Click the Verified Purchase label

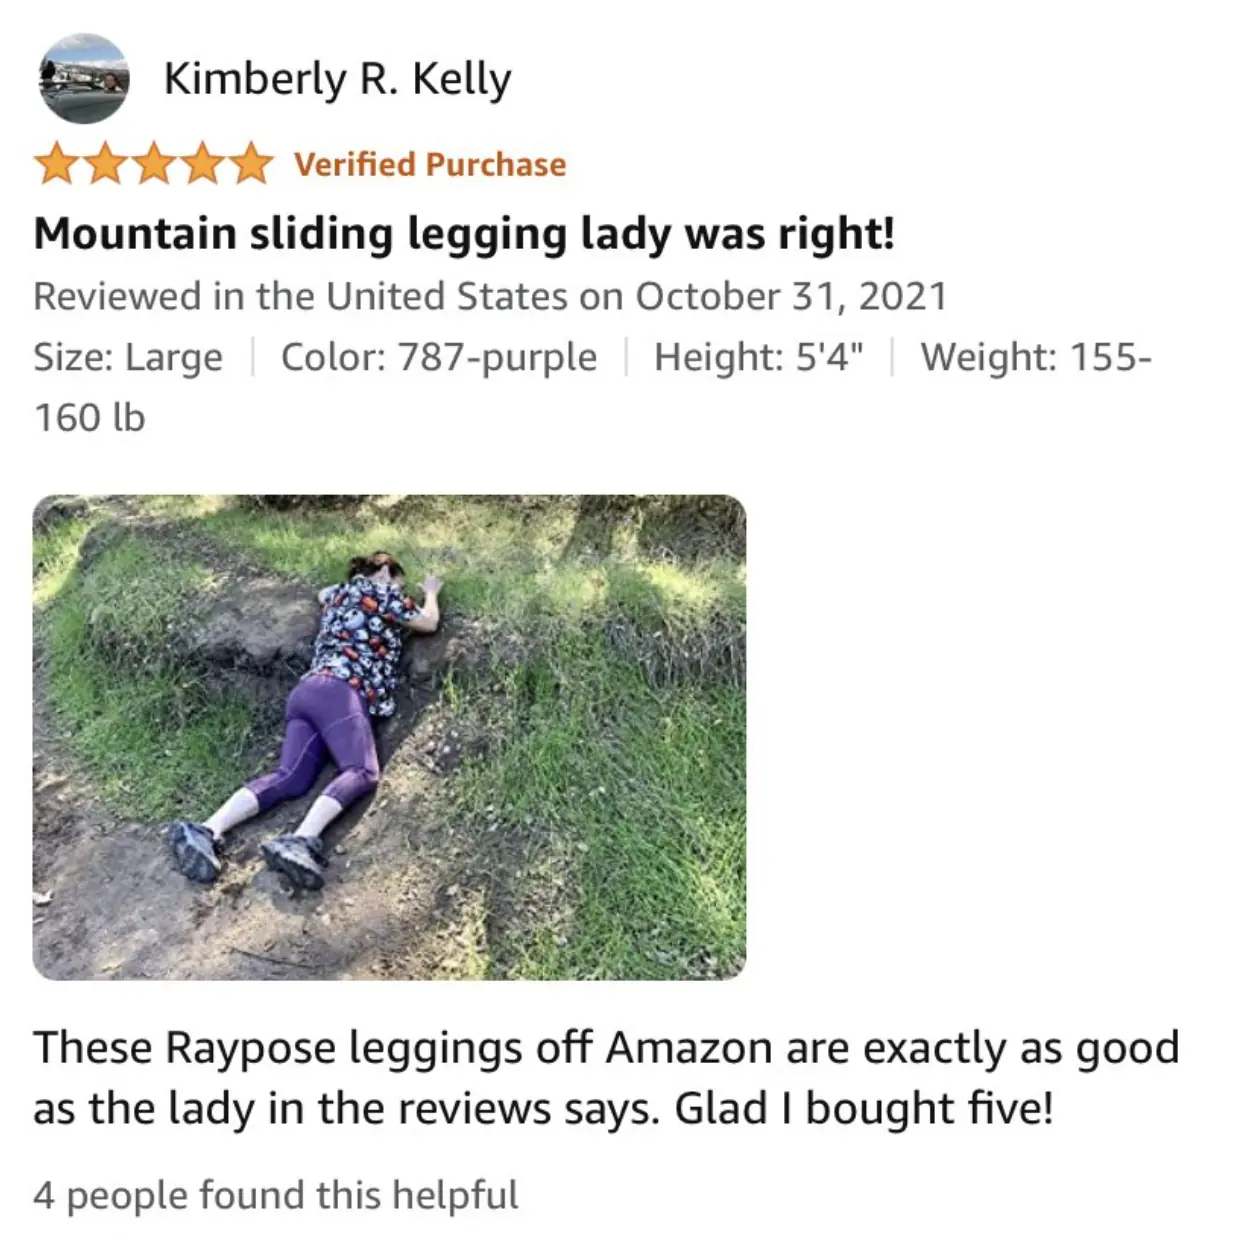[x=430, y=165]
